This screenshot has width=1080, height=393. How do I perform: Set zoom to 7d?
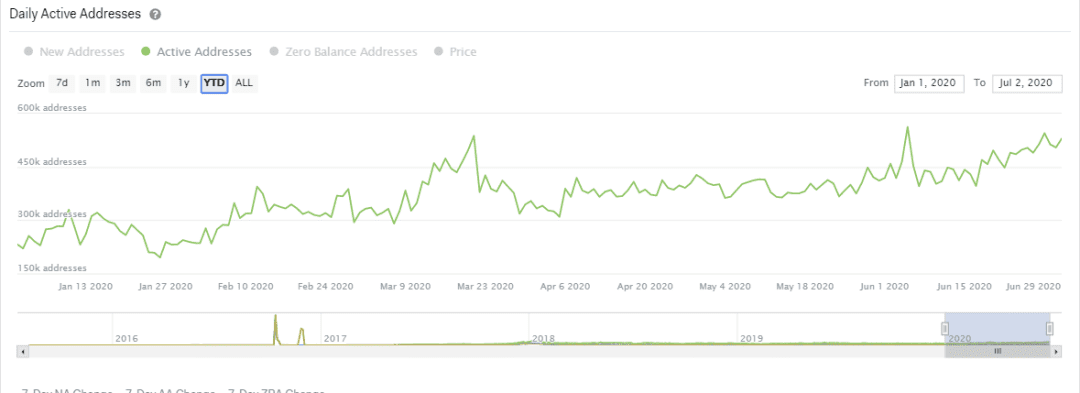[62, 83]
